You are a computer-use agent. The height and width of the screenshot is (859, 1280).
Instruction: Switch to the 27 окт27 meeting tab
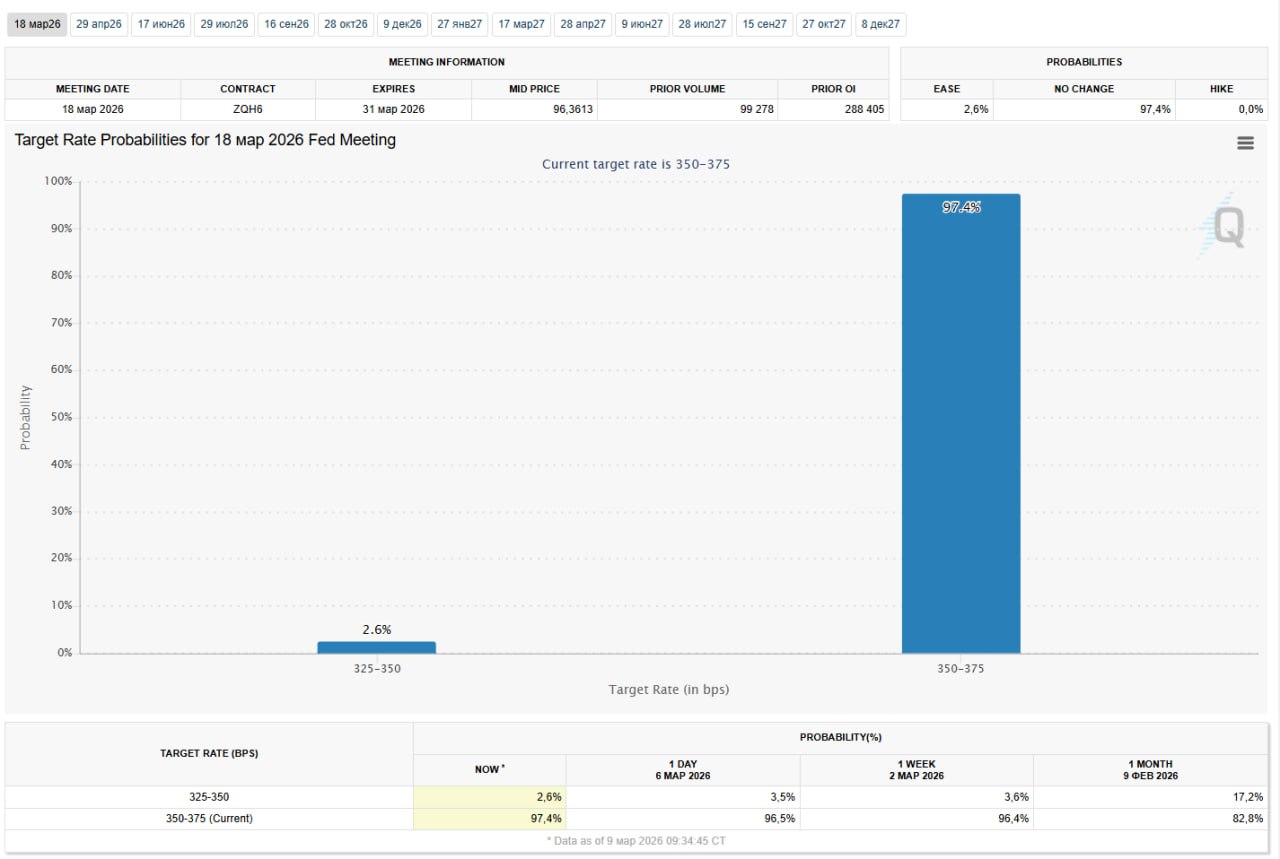point(823,24)
